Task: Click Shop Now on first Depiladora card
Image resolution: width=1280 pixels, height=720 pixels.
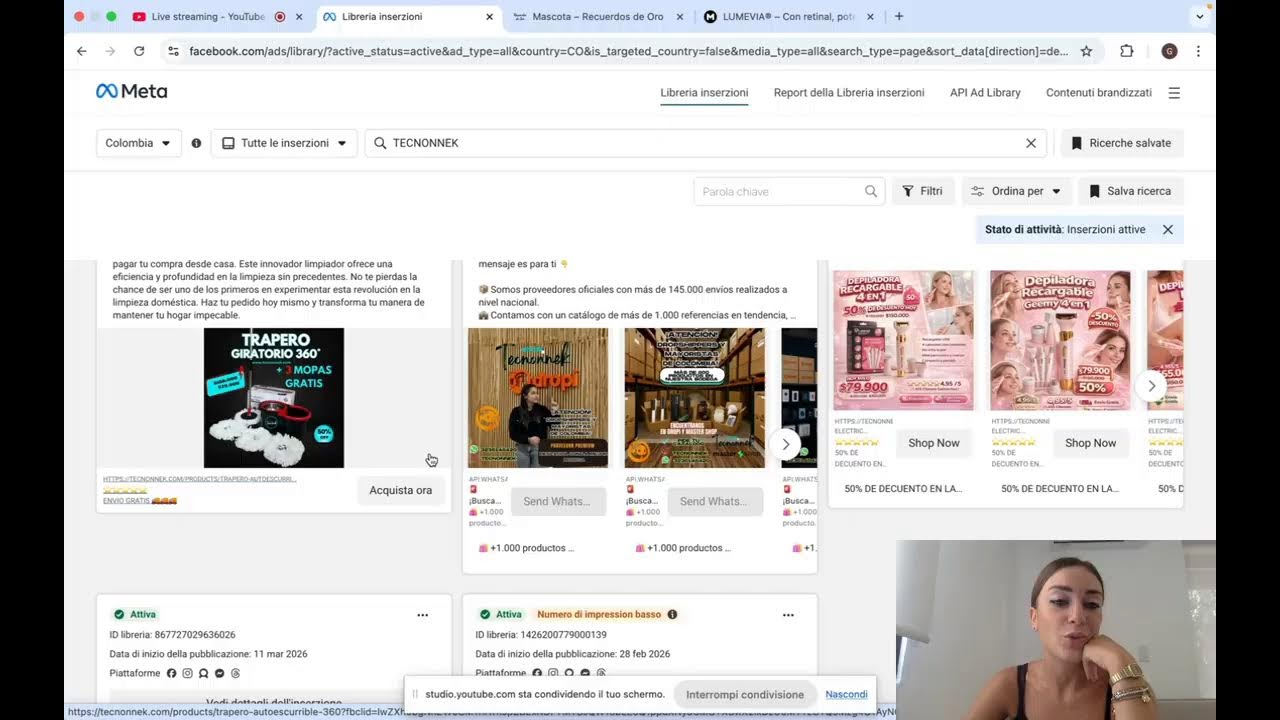Action: 934,443
